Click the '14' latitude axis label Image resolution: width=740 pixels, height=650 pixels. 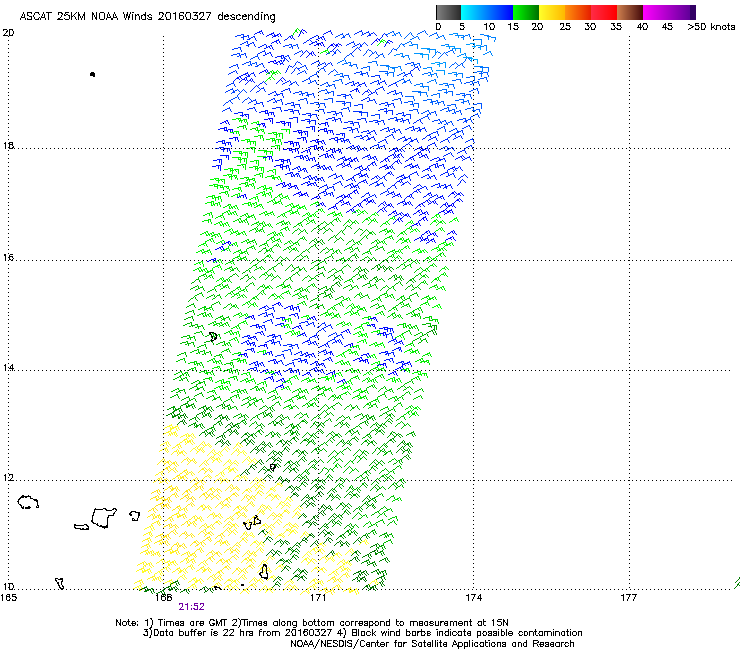[x=8, y=368]
